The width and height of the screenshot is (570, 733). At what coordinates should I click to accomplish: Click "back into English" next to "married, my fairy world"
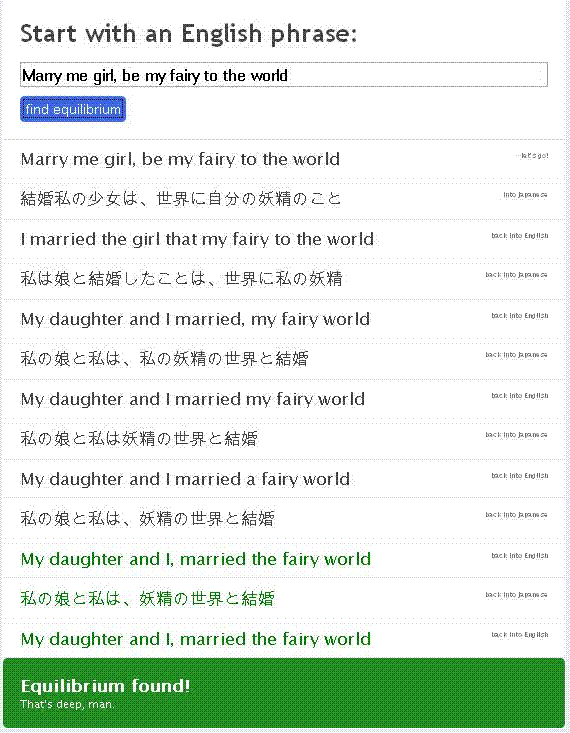tap(519, 316)
